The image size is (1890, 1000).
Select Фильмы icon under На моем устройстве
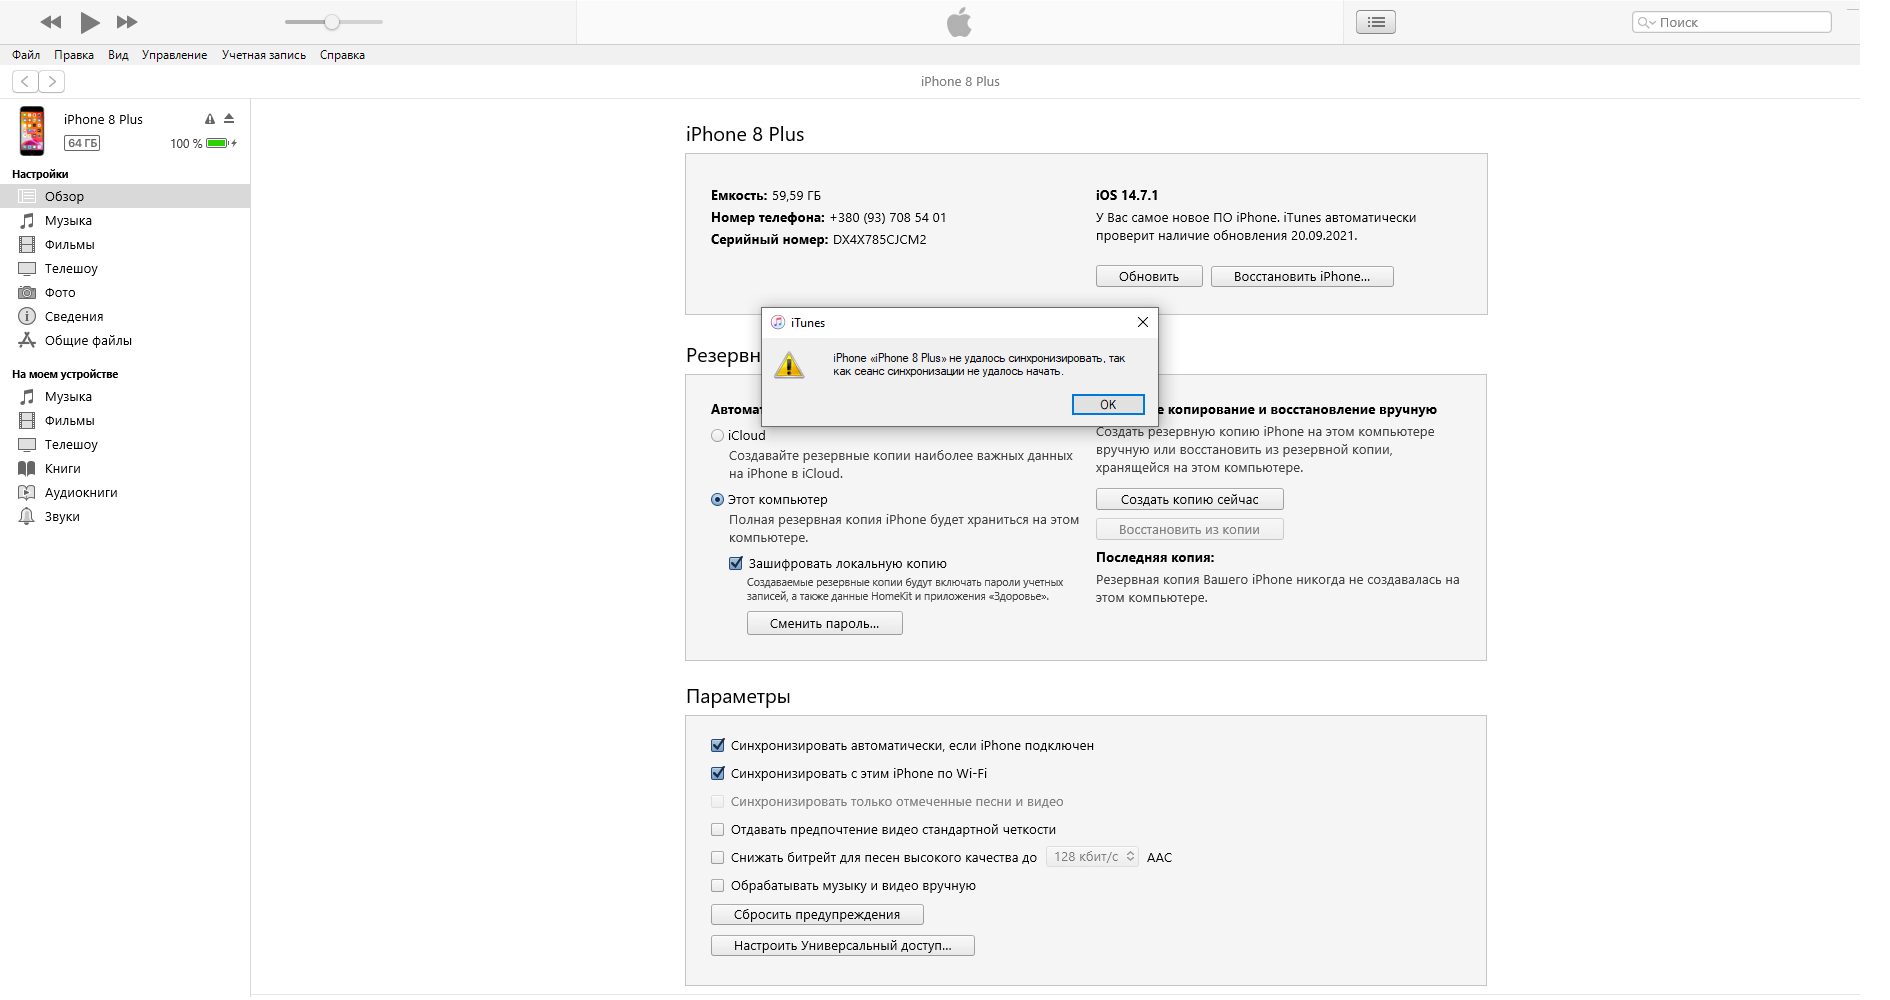pyautogui.click(x=27, y=420)
